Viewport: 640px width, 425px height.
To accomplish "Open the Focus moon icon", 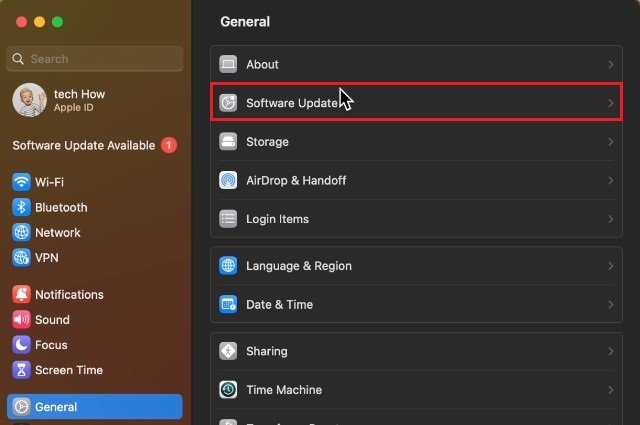I will pos(21,345).
